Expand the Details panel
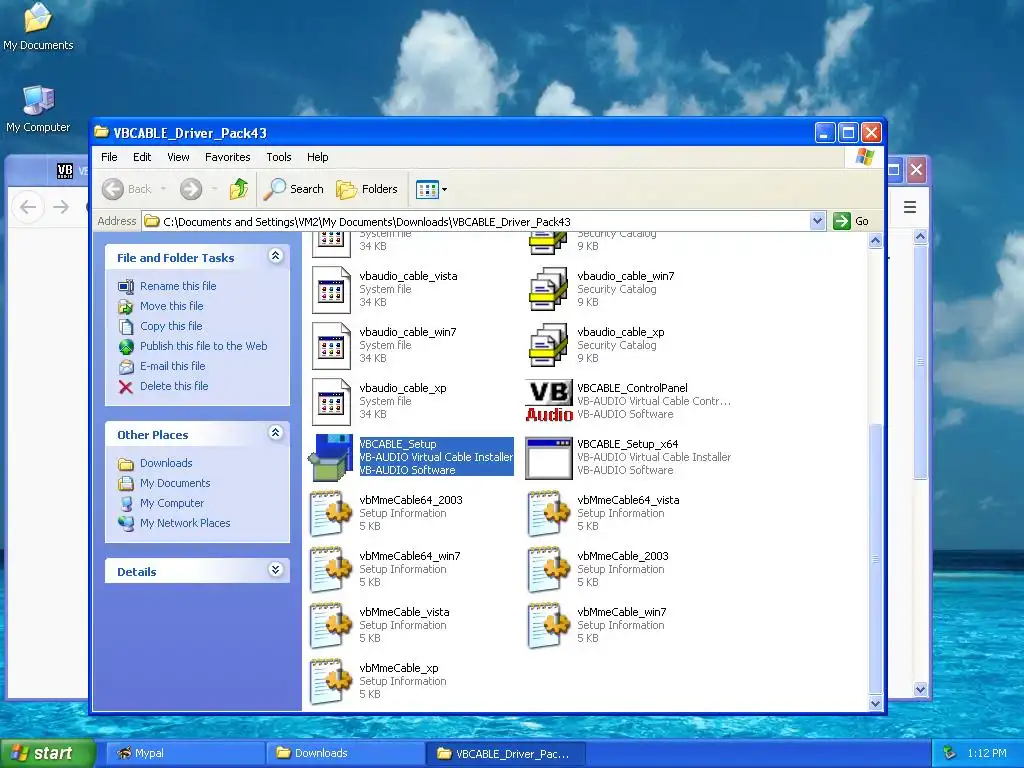 (x=276, y=570)
